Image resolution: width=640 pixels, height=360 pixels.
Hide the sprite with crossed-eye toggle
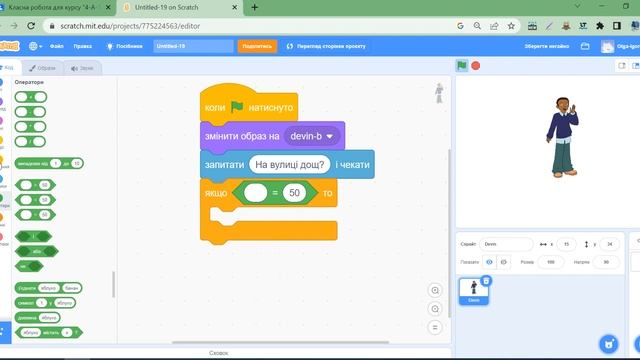(x=504, y=262)
